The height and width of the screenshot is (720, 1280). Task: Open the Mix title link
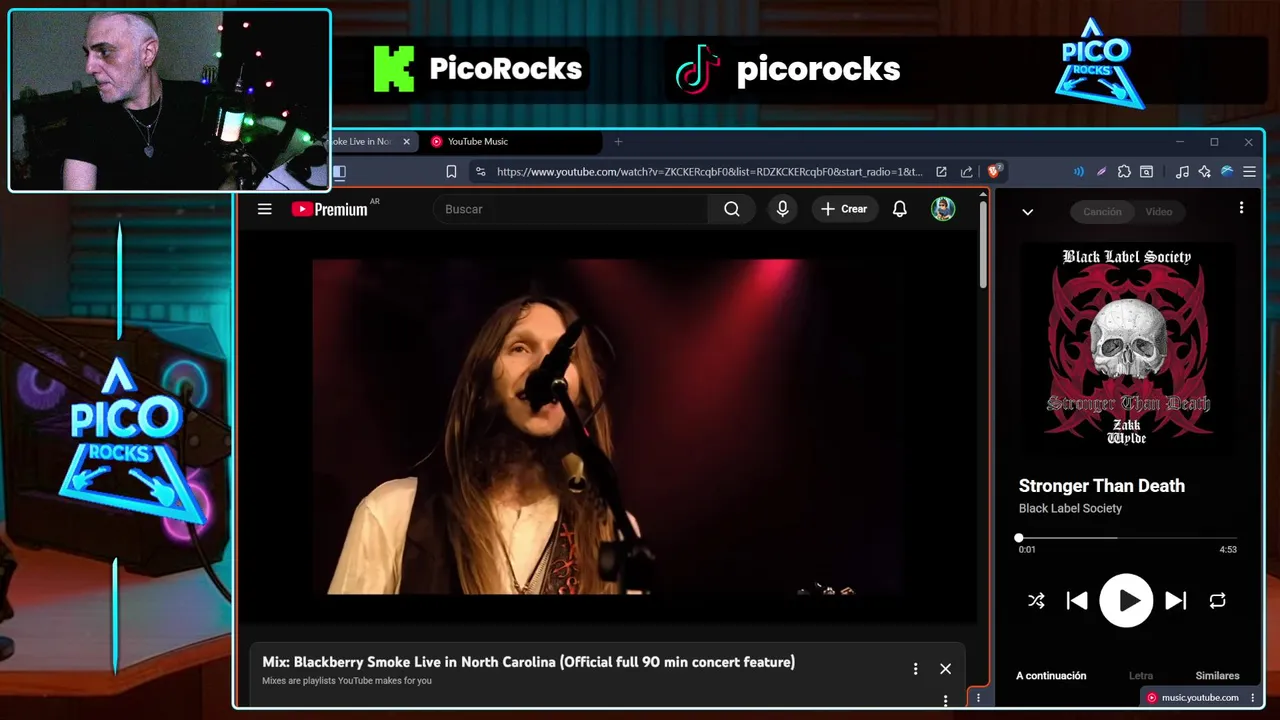click(x=528, y=662)
